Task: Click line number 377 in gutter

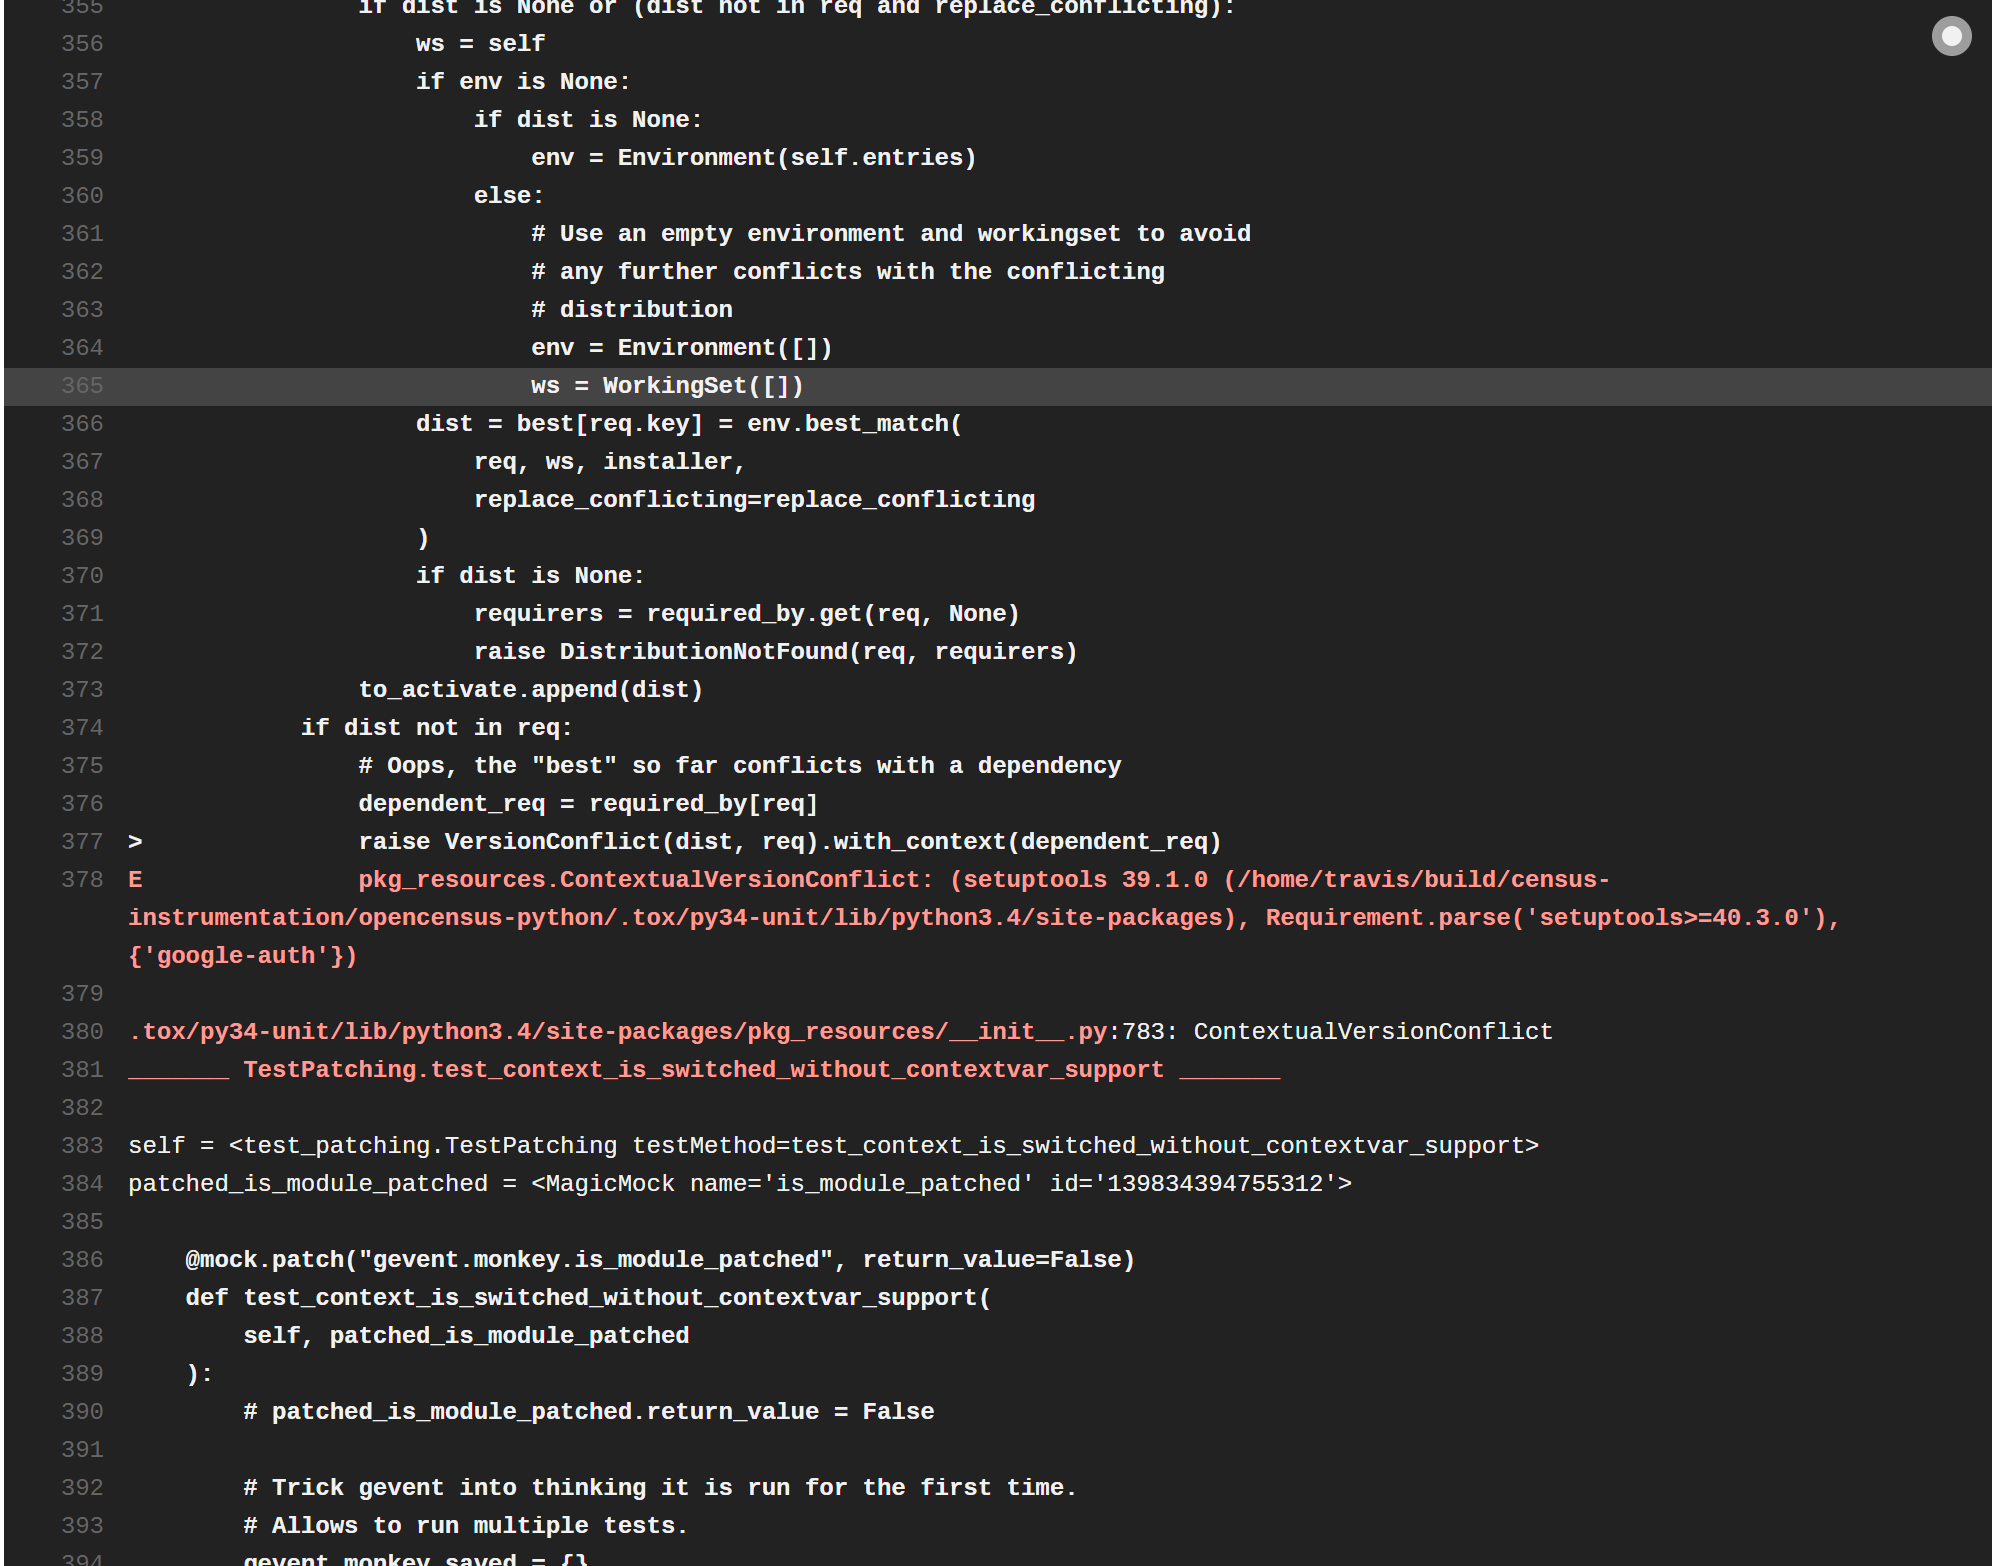Action: 82,842
